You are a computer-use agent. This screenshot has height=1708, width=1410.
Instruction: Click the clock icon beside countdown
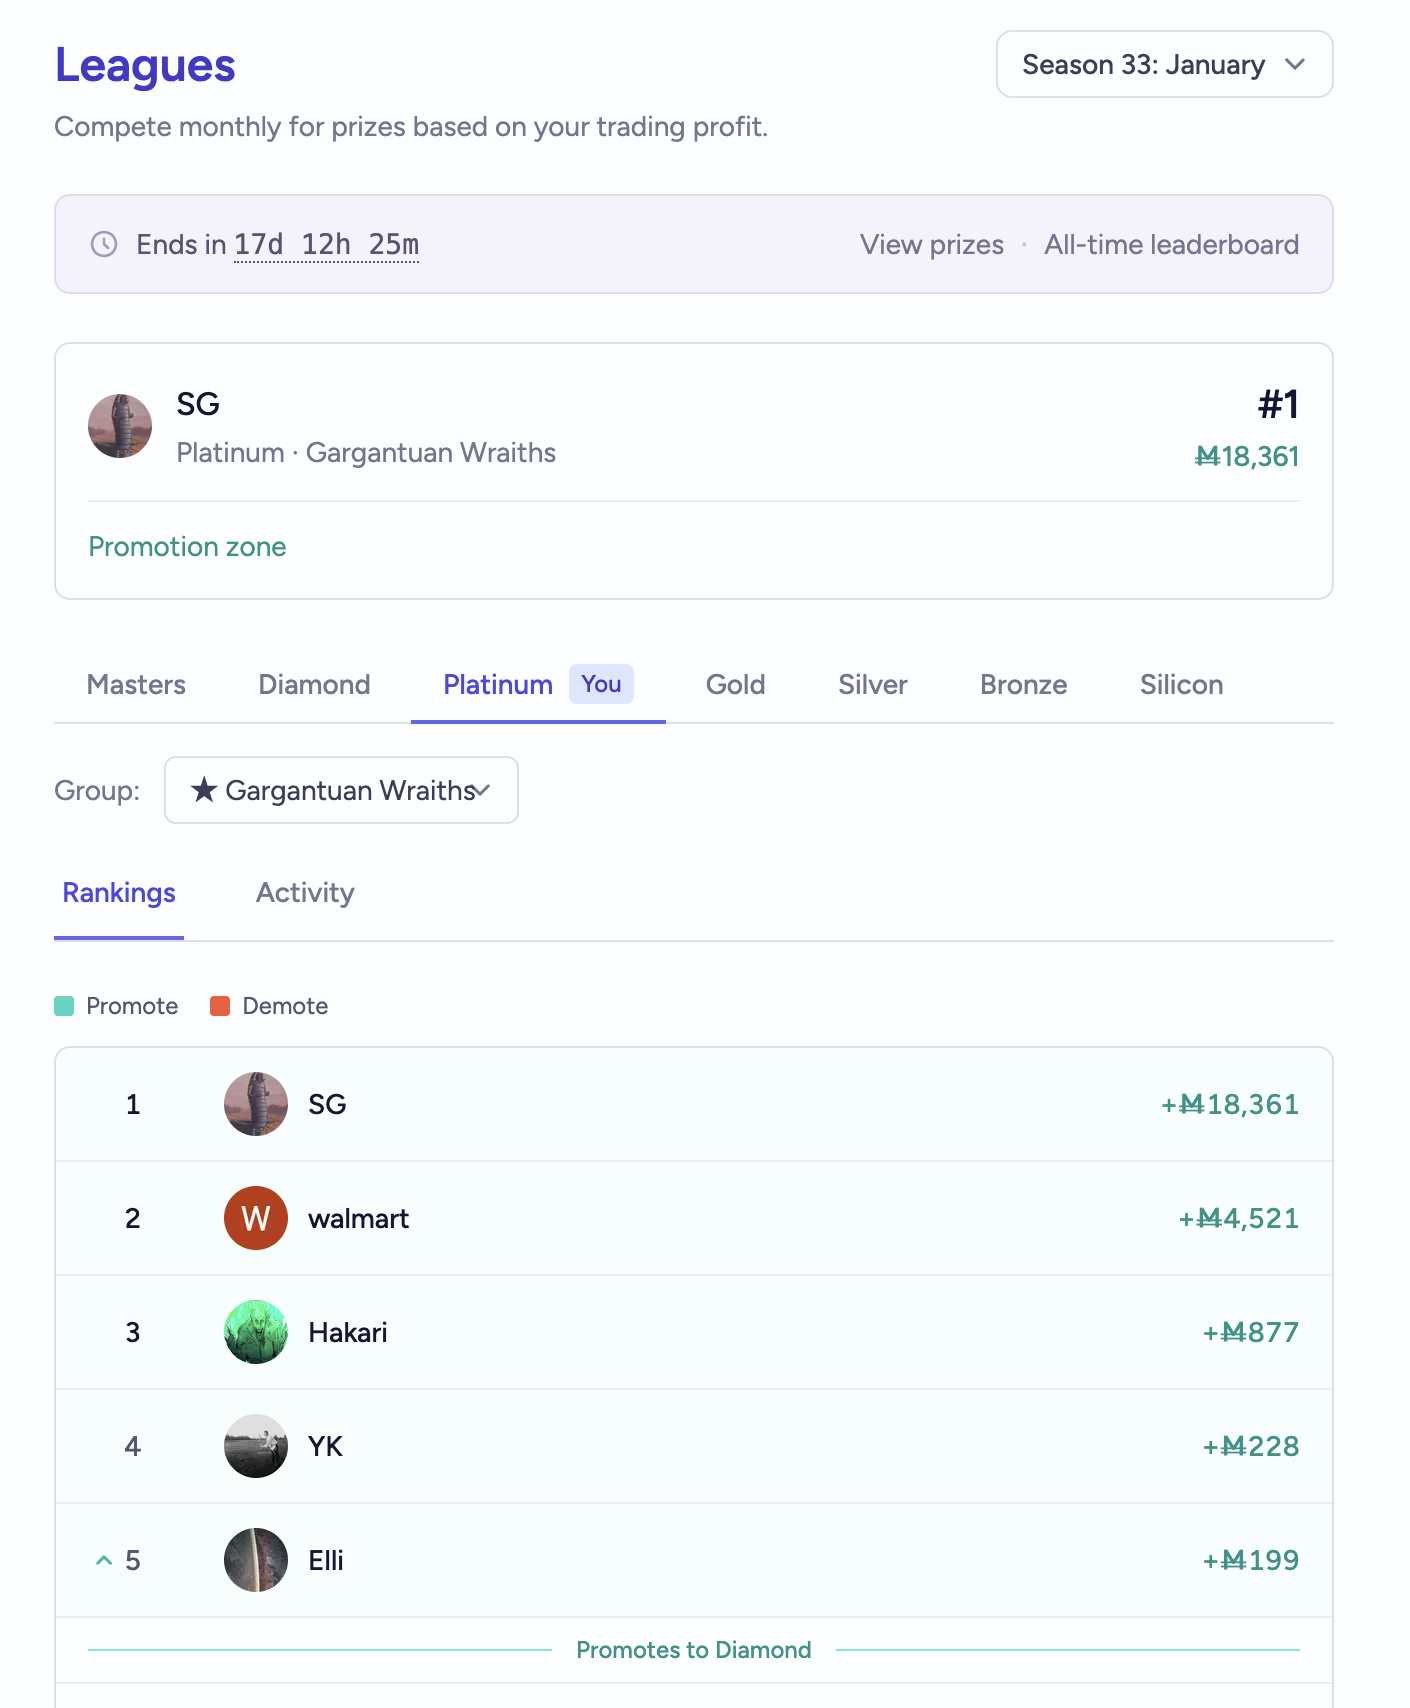coord(104,244)
